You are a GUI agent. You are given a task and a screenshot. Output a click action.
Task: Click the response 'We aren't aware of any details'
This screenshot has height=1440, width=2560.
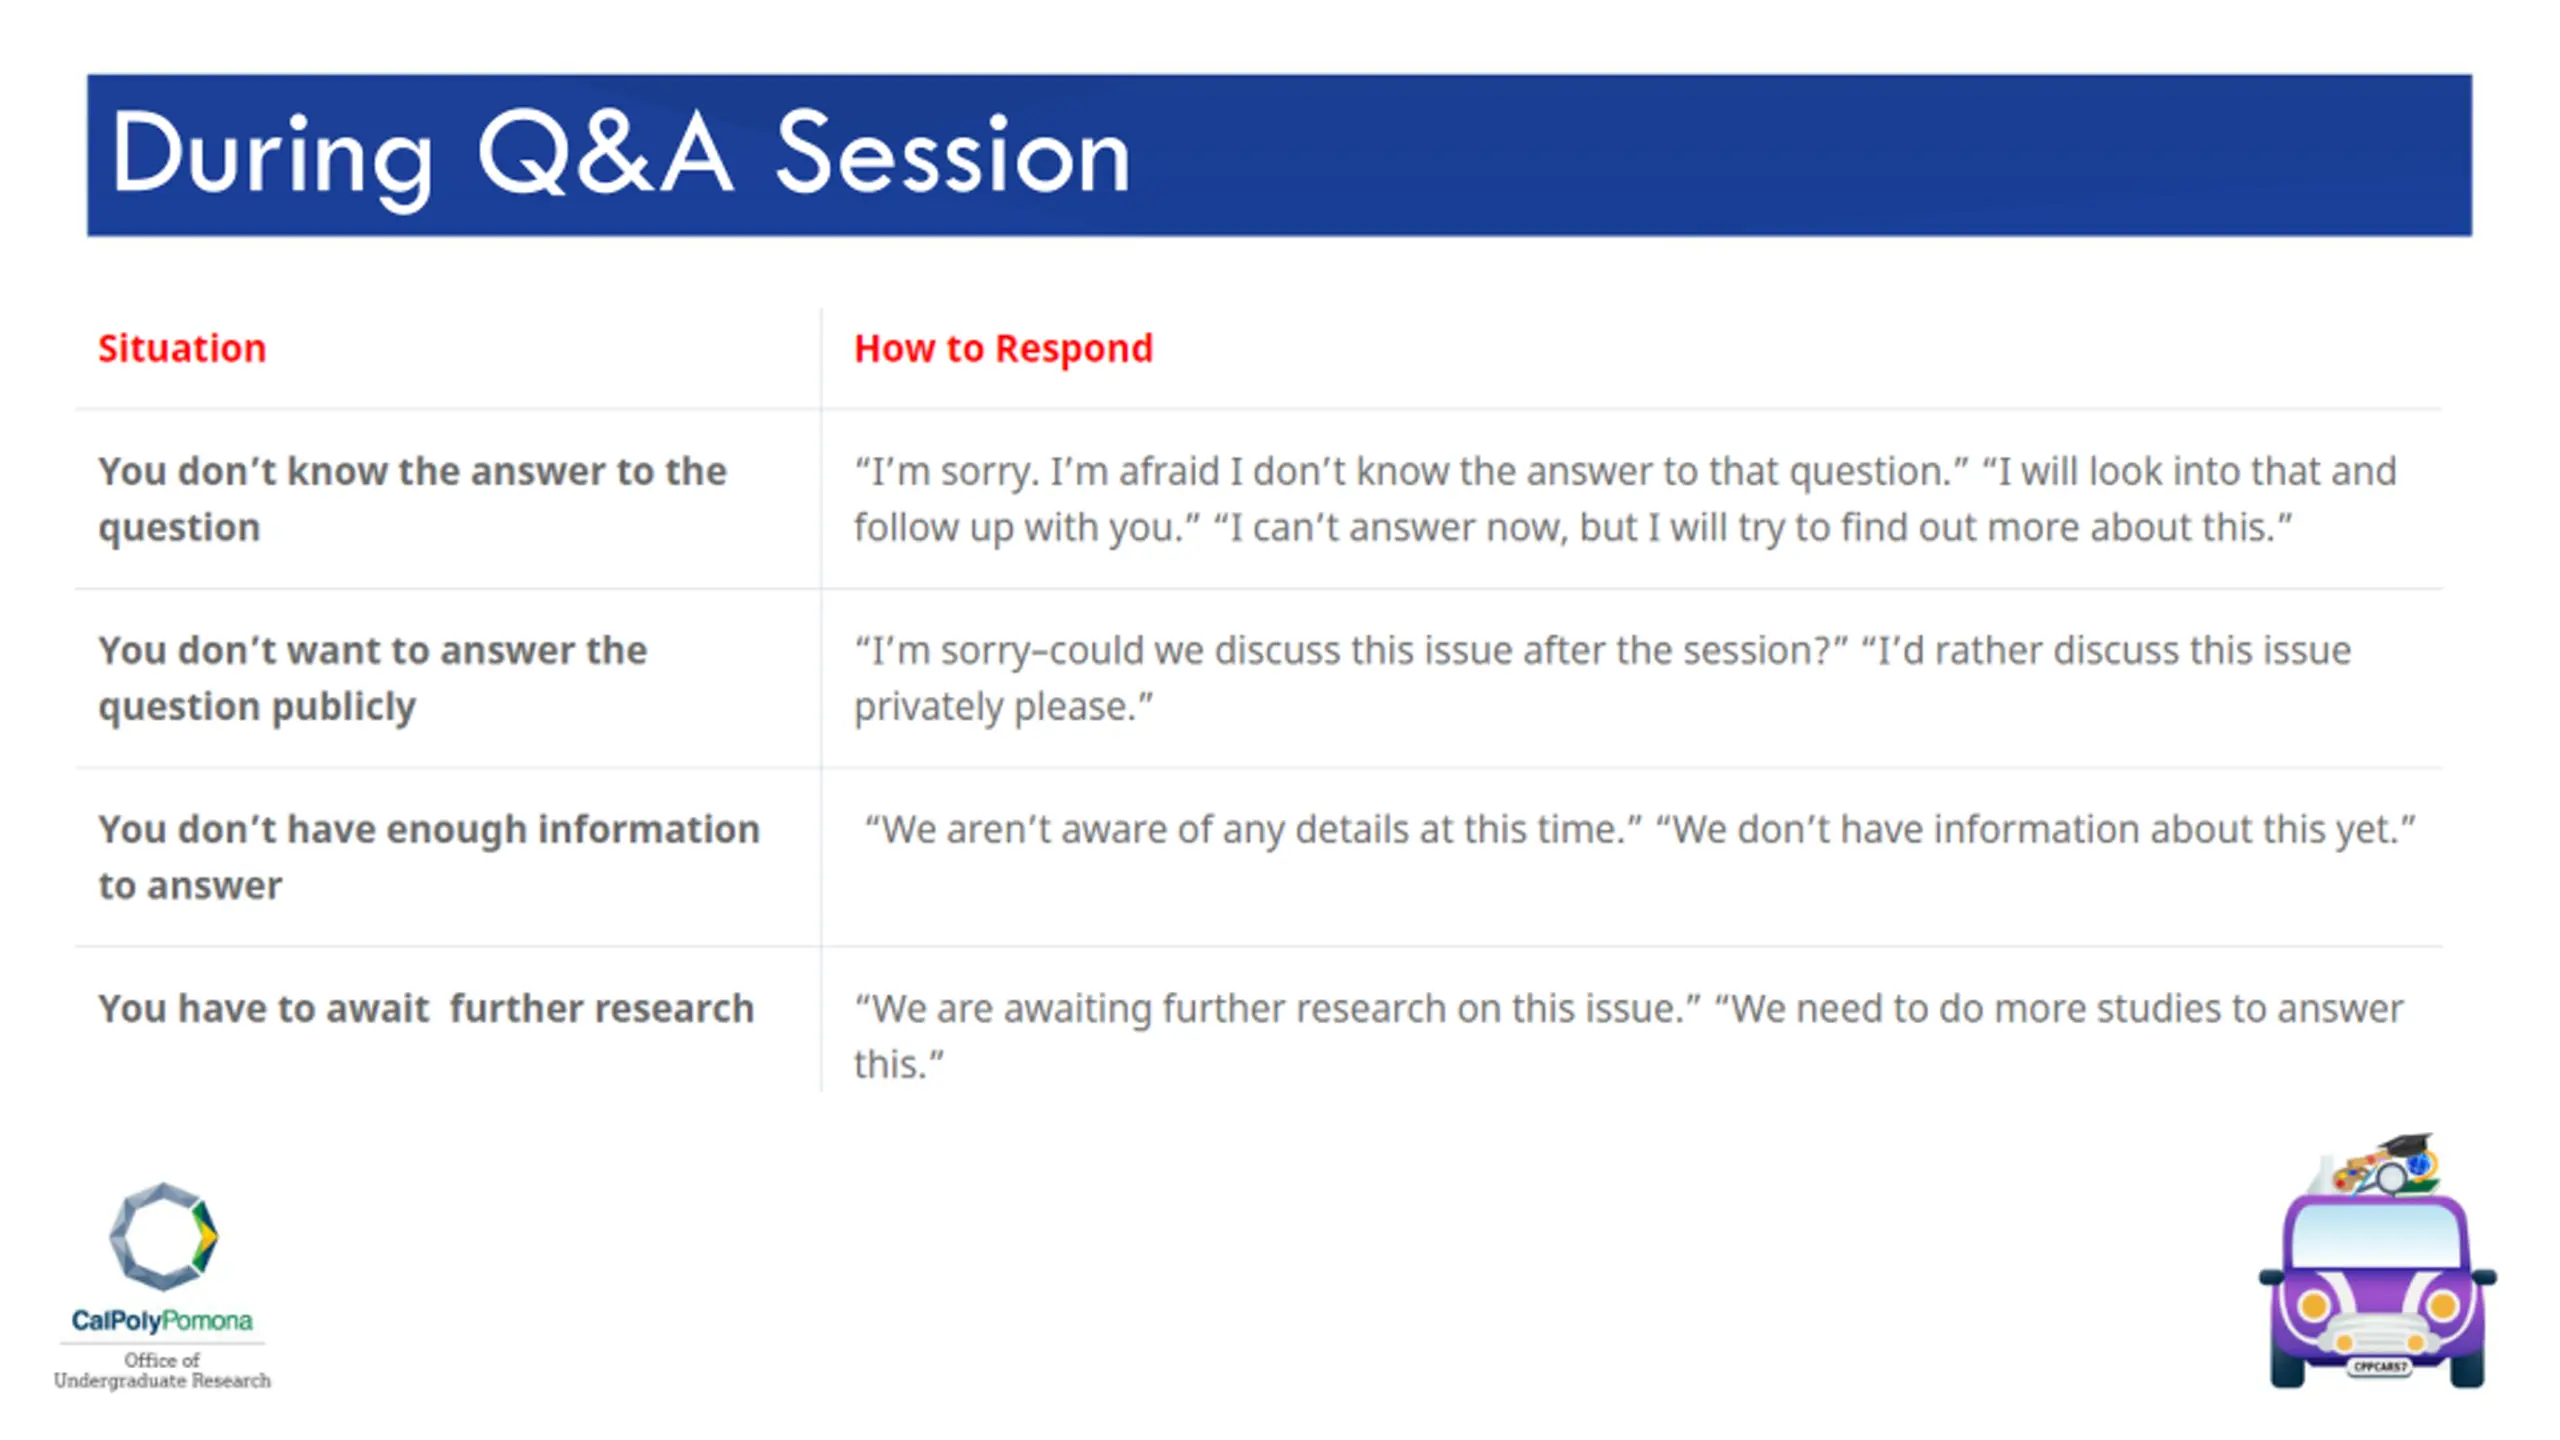tap(1640, 829)
